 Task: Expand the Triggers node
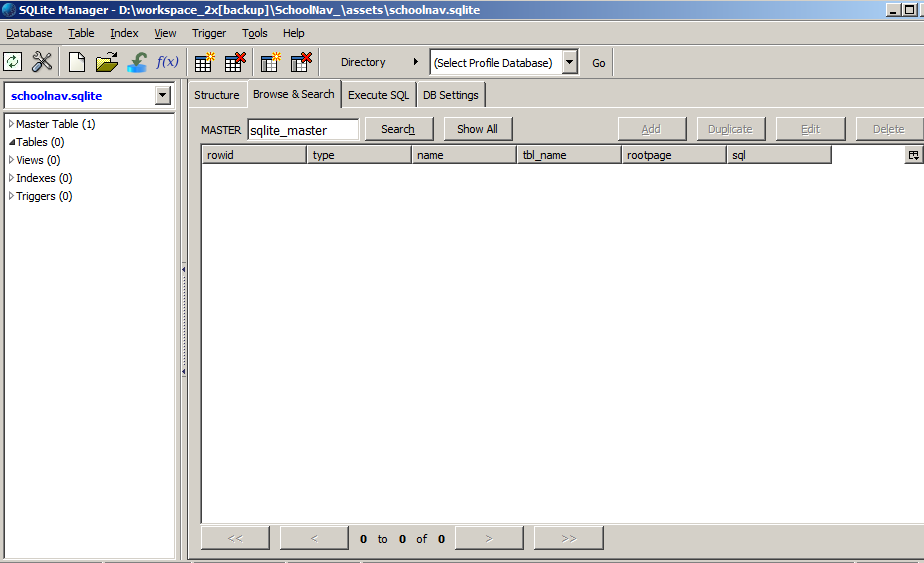11,196
